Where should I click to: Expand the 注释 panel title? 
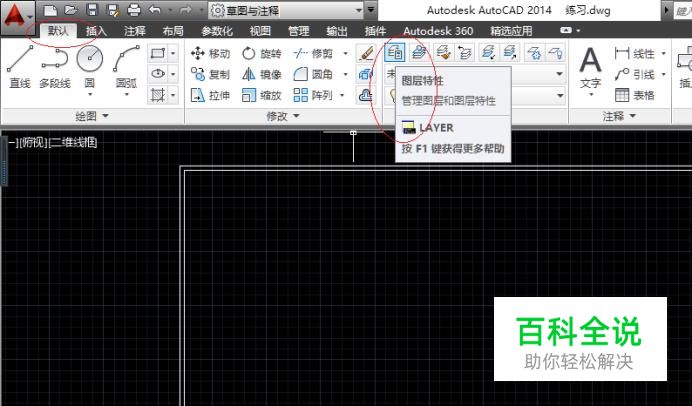(x=619, y=116)
